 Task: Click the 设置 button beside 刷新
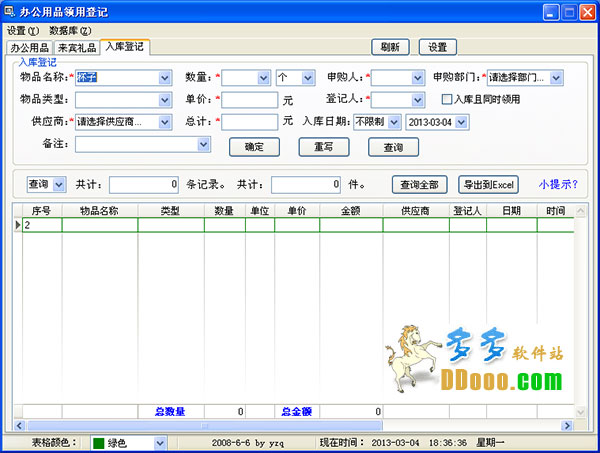[438, 47]
